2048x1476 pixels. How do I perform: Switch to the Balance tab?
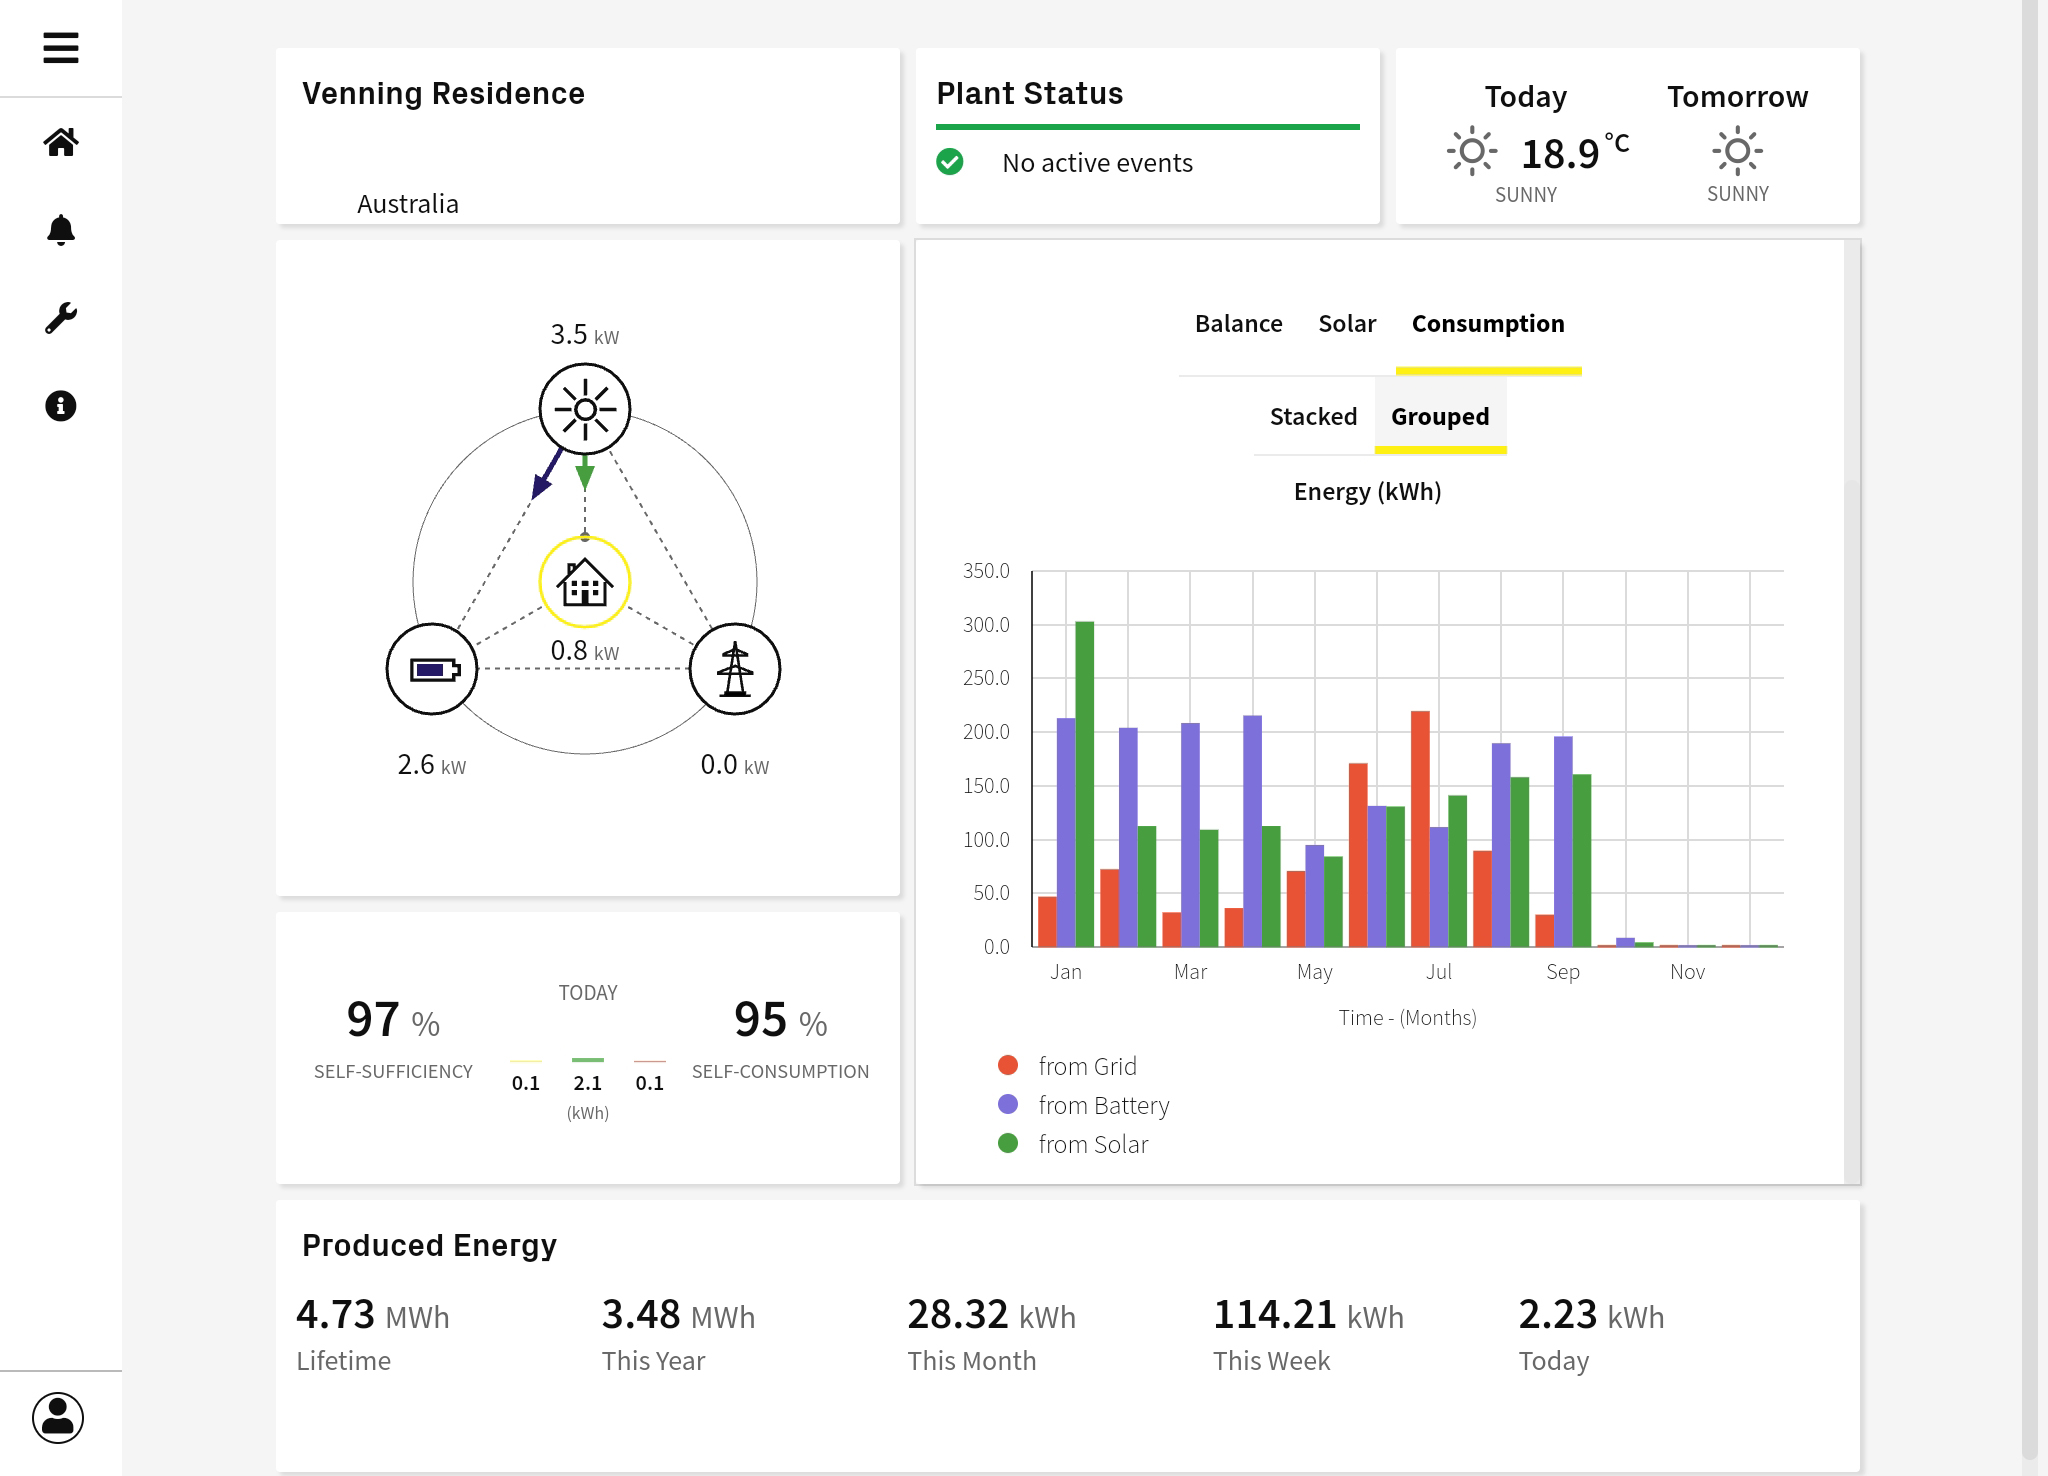[1238, 324]
